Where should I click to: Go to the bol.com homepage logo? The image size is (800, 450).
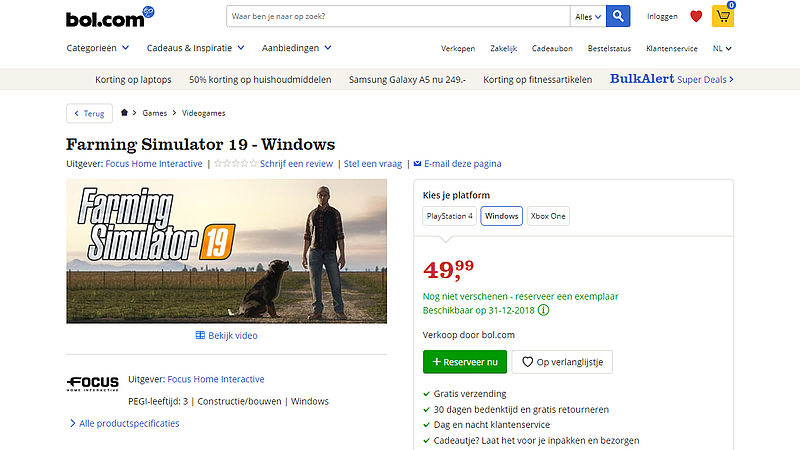(x=110, y=17)
